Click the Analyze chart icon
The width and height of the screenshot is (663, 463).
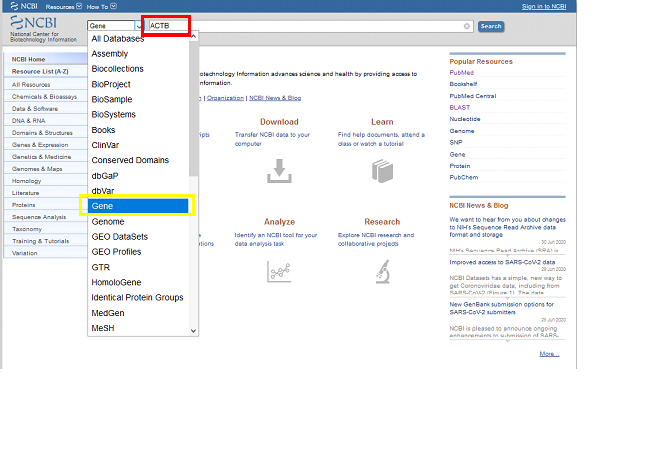tap(279, 271)
